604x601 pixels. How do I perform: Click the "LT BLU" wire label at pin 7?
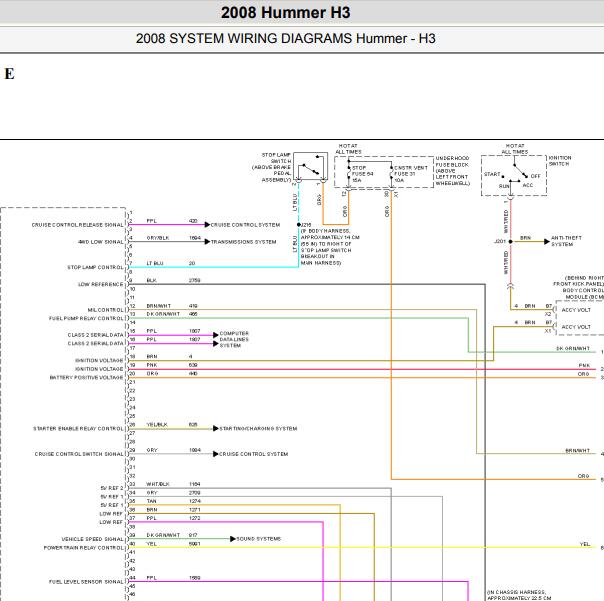coord(155,264)
